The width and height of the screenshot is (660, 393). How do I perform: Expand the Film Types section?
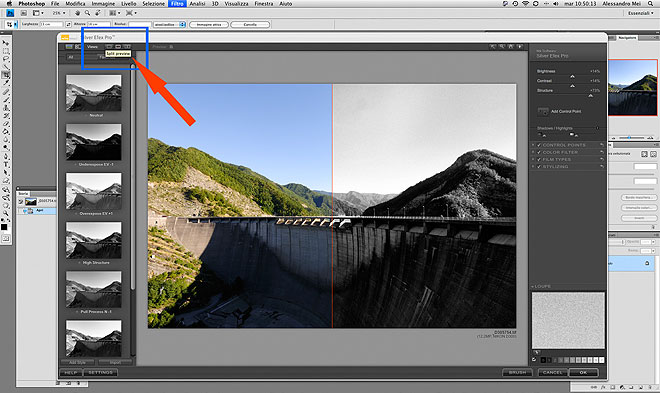pos(533,159)
